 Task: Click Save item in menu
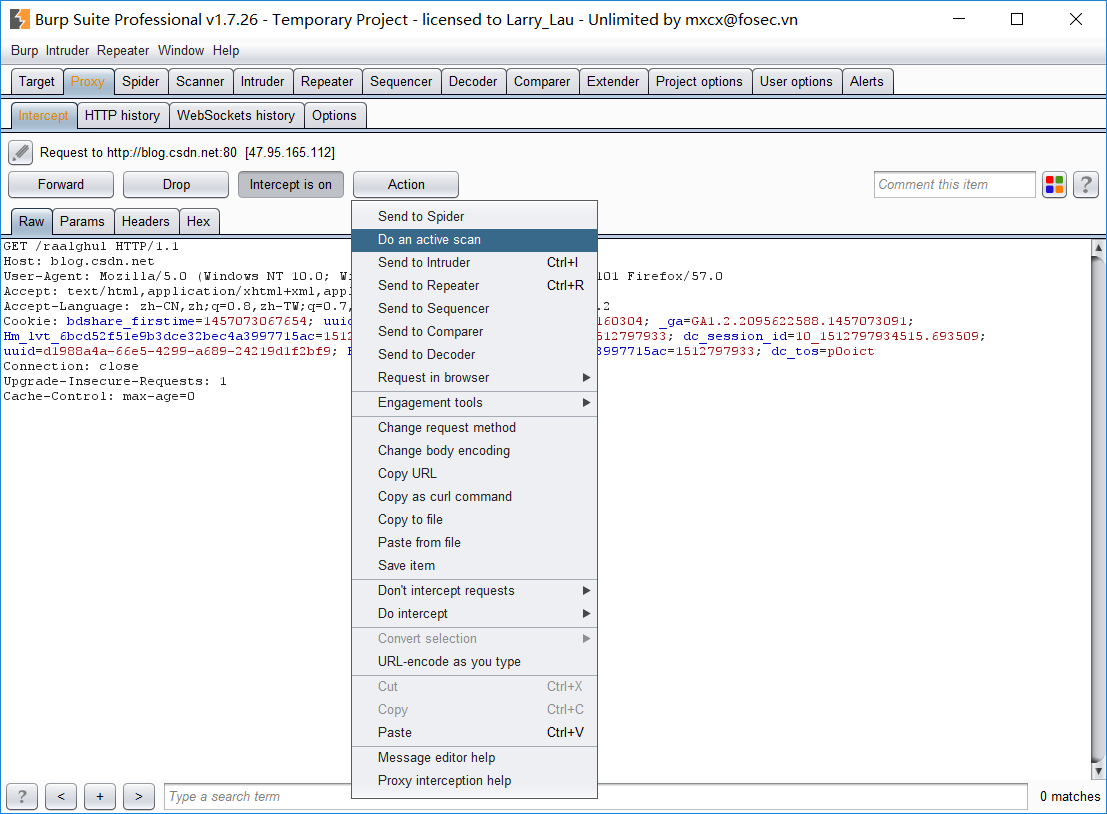tap(474, 565)
